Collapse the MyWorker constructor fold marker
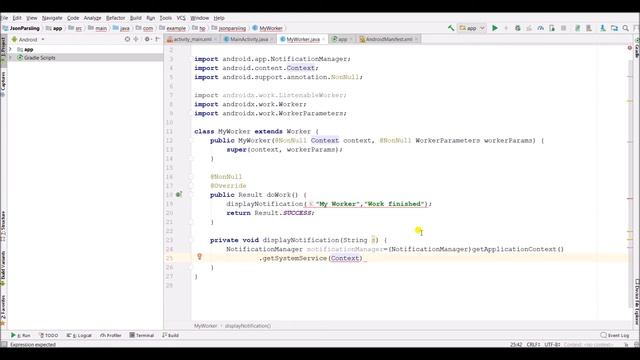The height and width of the screenshot is (360, 640). pos(191,140)
